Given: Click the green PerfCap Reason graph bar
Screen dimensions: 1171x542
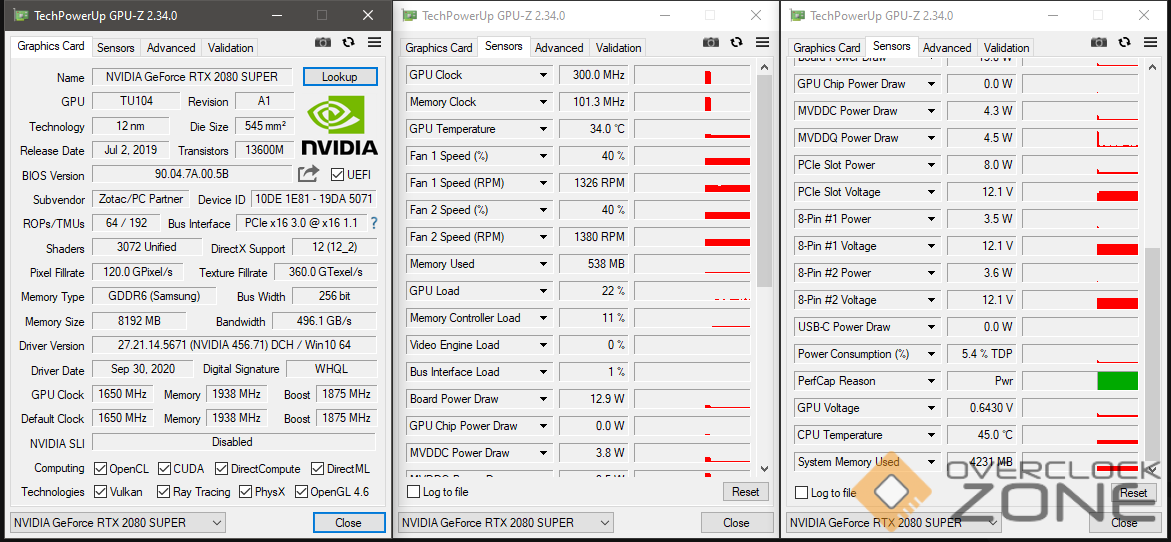Looking at the screenshot, I should coord(1117,381).
